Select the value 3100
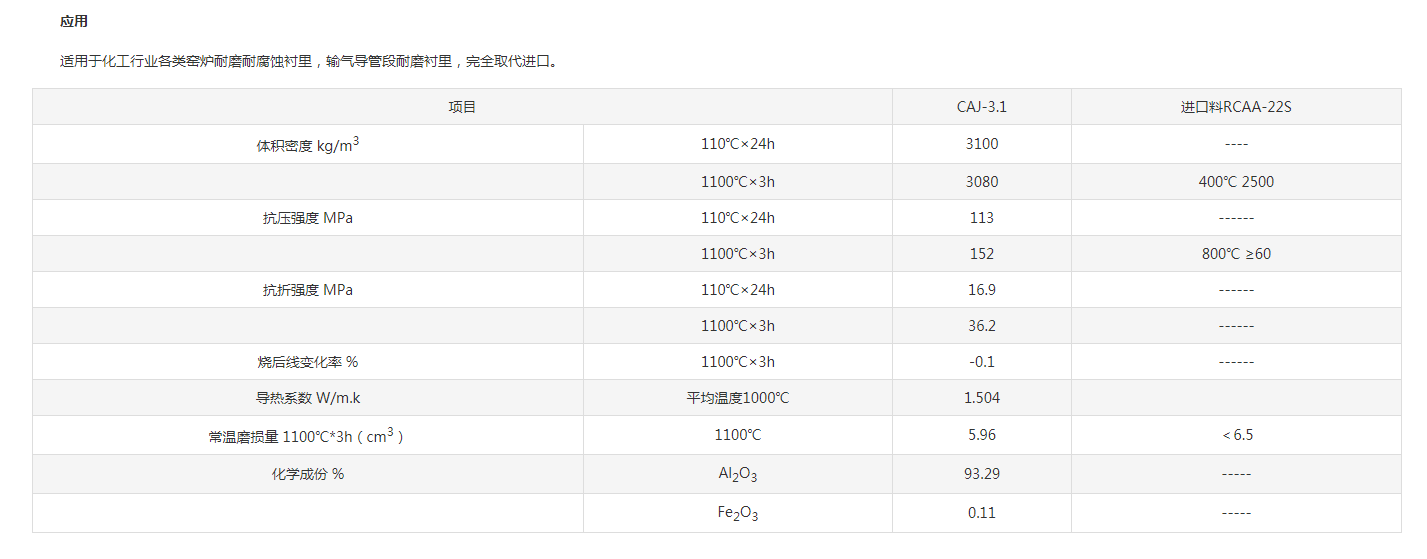 point(982,144)
